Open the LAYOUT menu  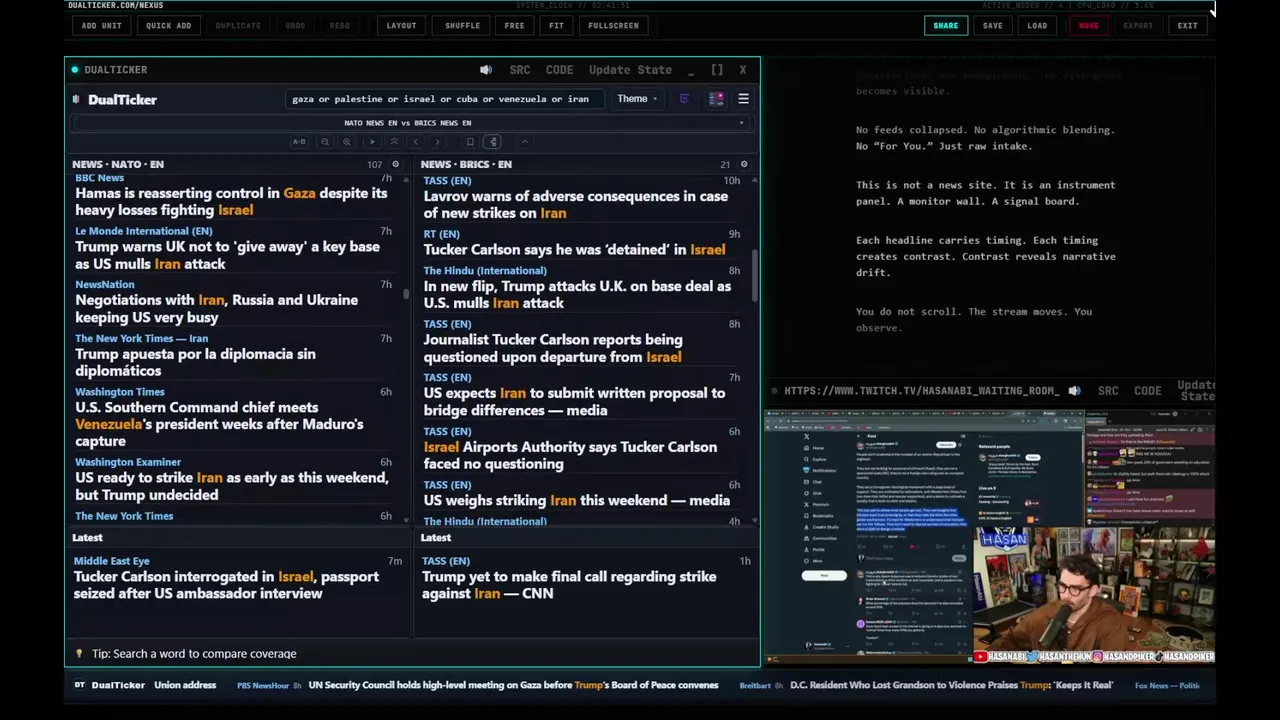tap(401, 25)
